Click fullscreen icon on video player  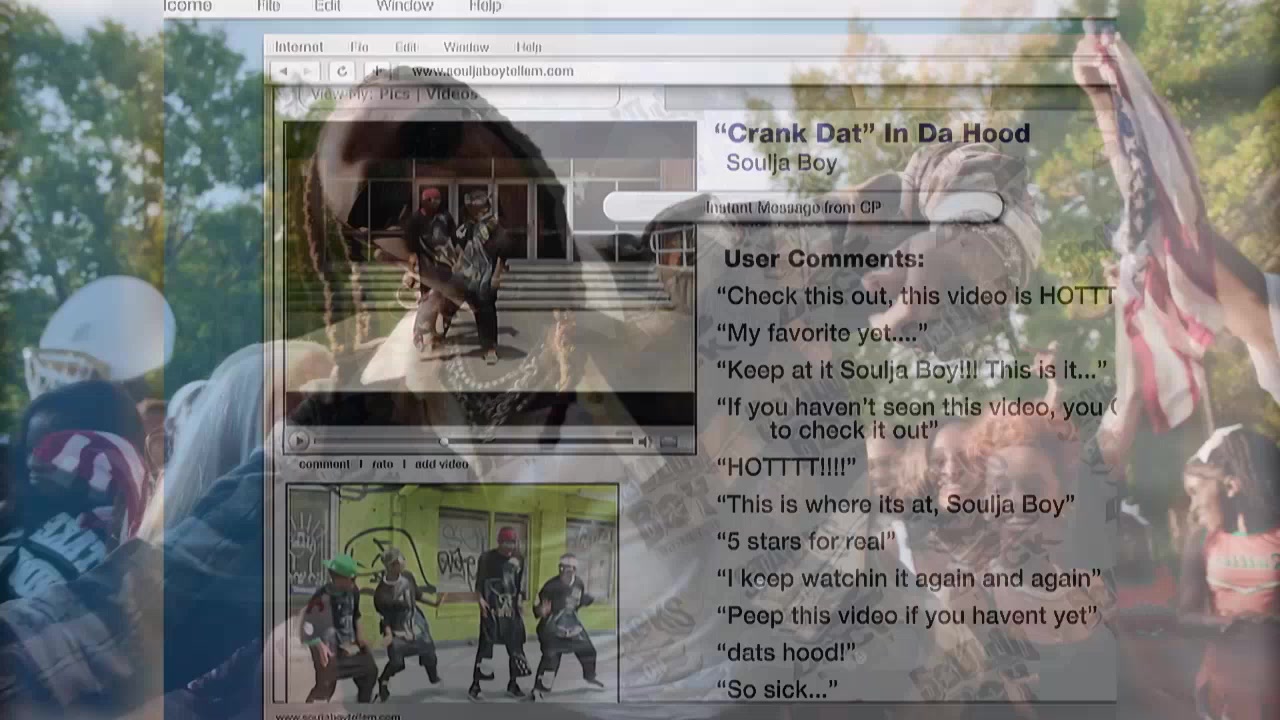[x=669, y=441]
